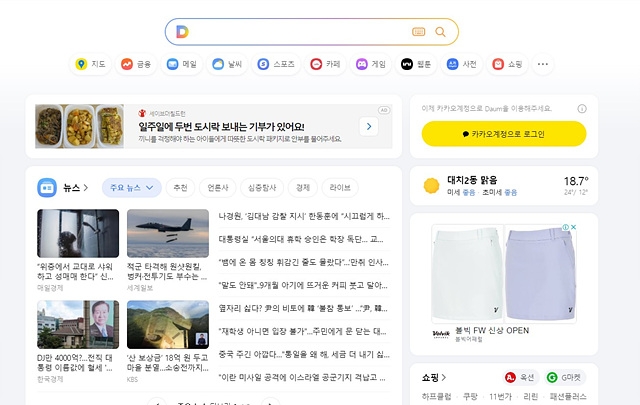Open the 뉴스 section arrow link
This screenshot has width=640, height=405.
(86, 187)
